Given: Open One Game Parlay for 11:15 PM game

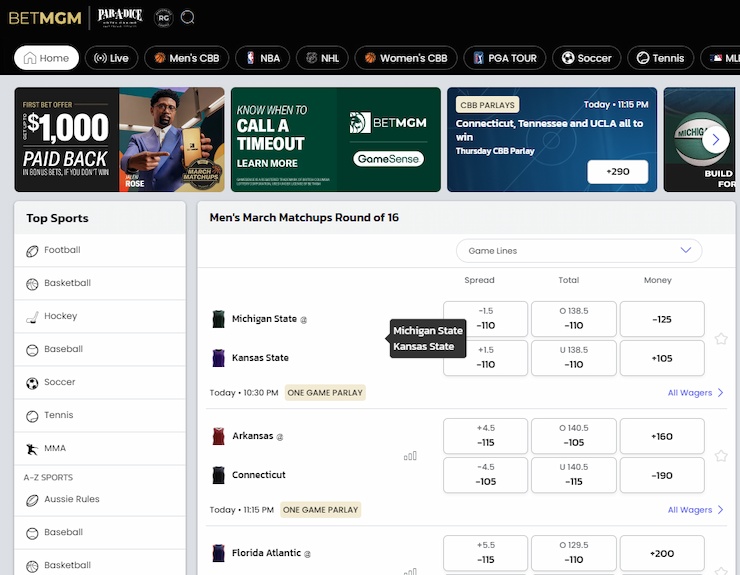Looking at the screenshot, I should click(320, 510).
